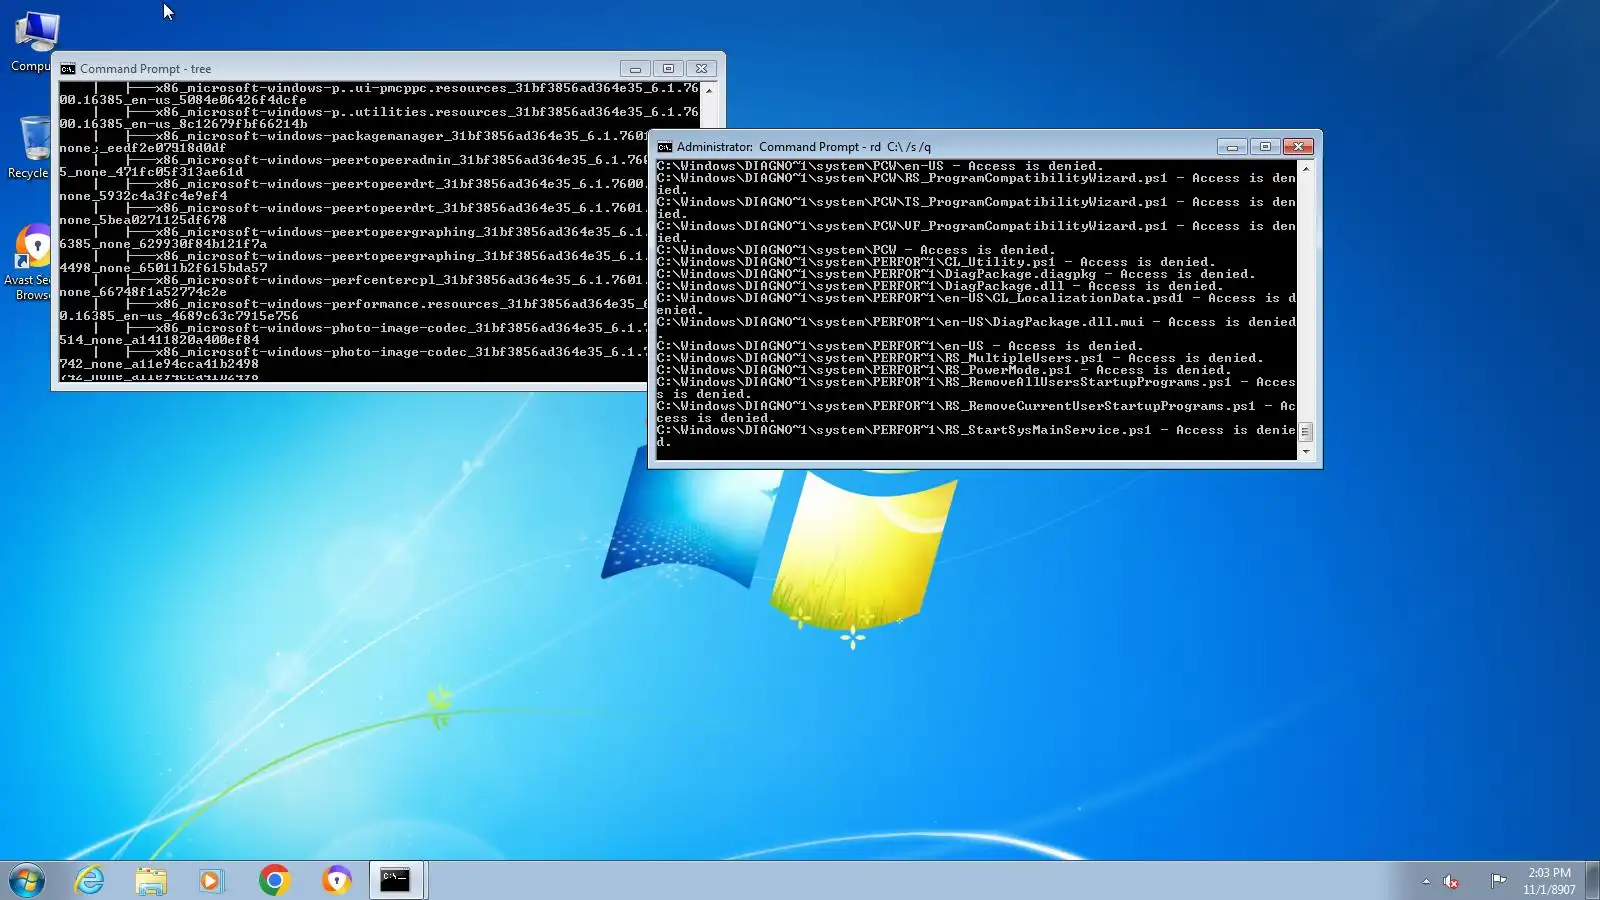
Task: Click the line with PCW\RS_ProgramCompatibilityWizard.ps1
Action: point(976,184)
